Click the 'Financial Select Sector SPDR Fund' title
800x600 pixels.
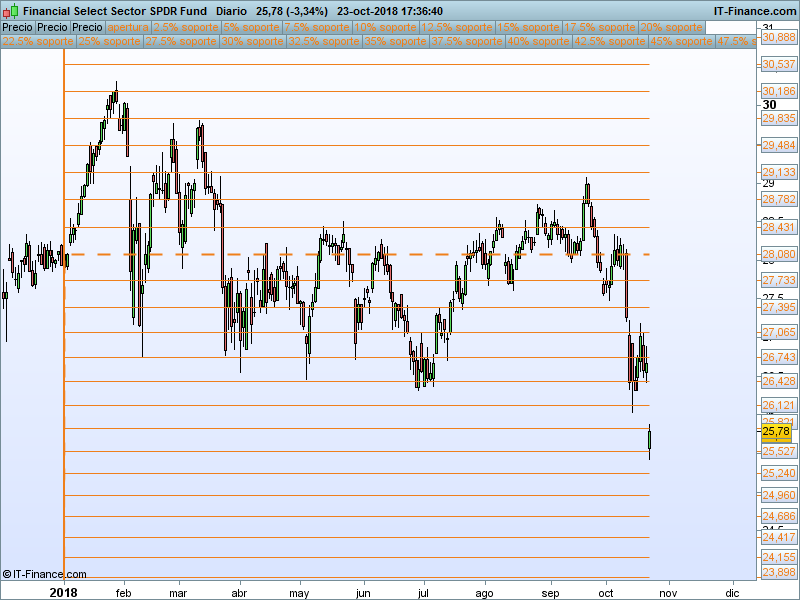tap(115, 11)
